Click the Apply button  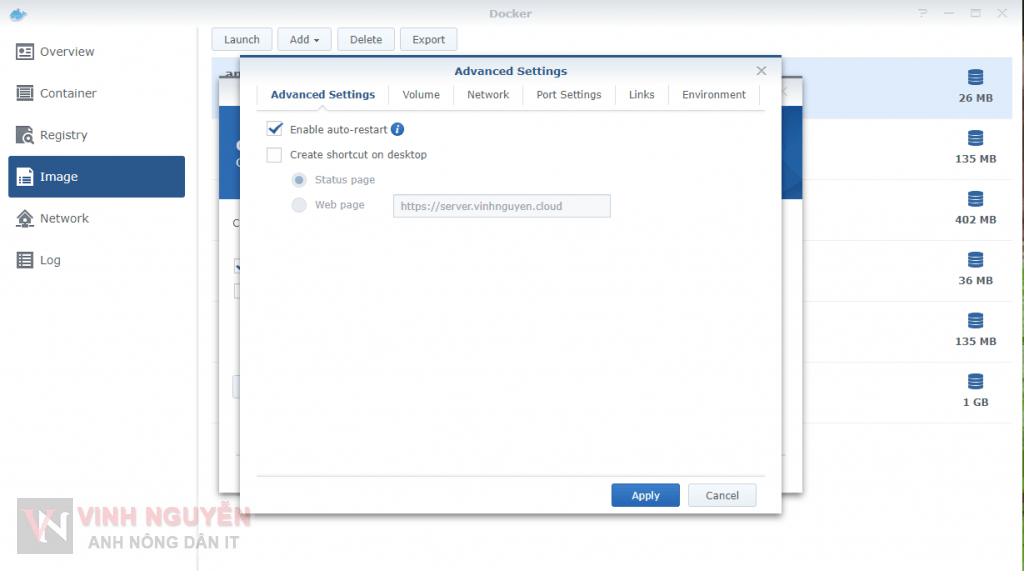[645, 495]
